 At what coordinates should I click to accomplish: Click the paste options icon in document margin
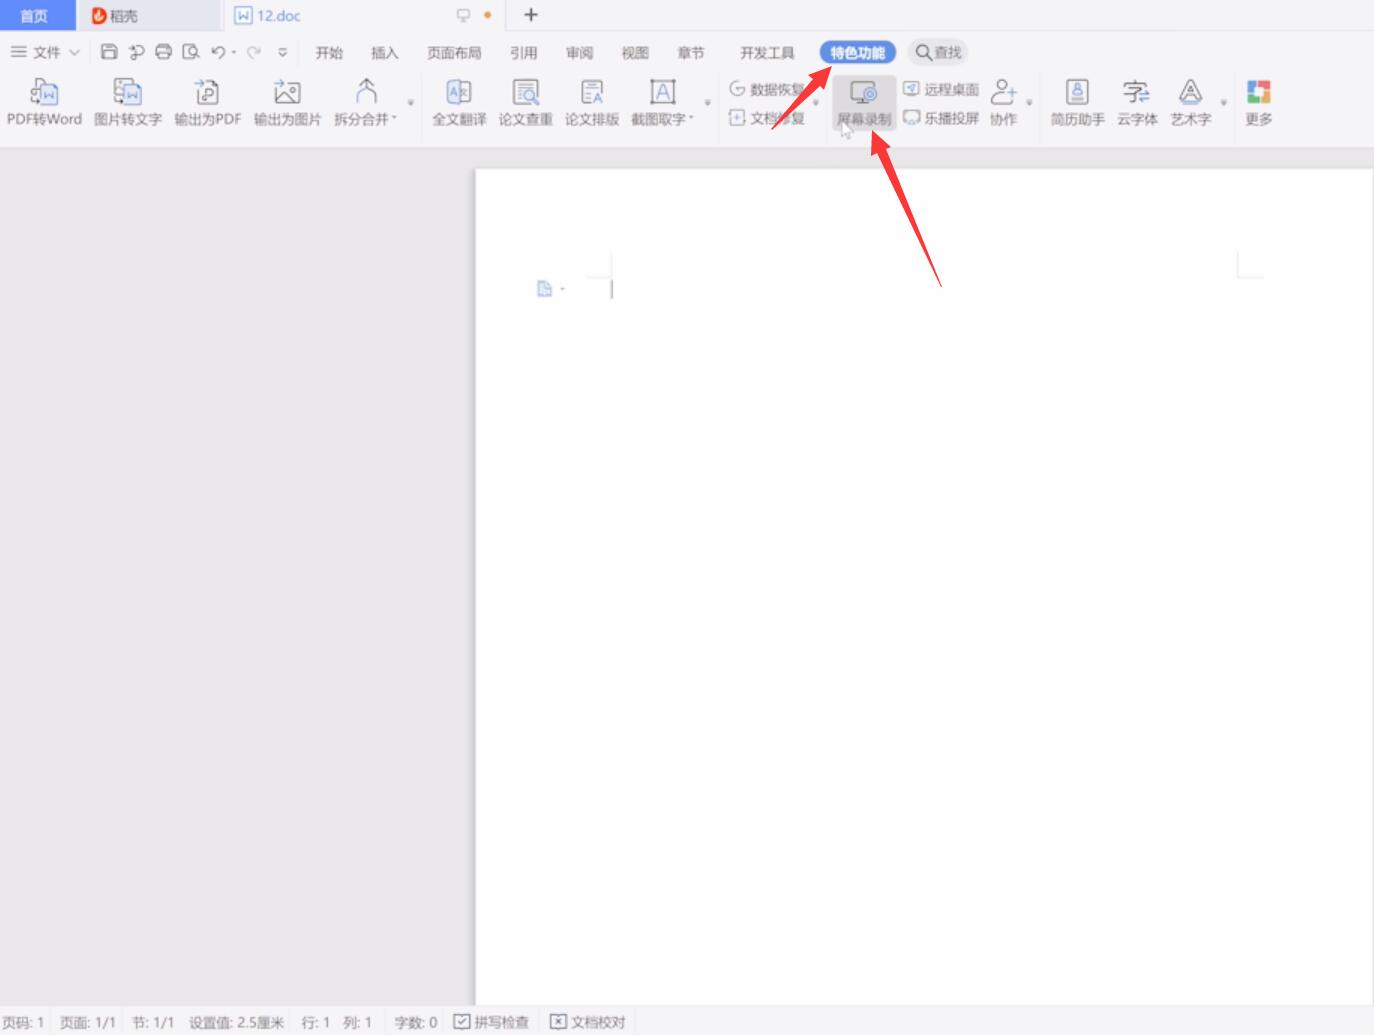click(x=544, y=289)
